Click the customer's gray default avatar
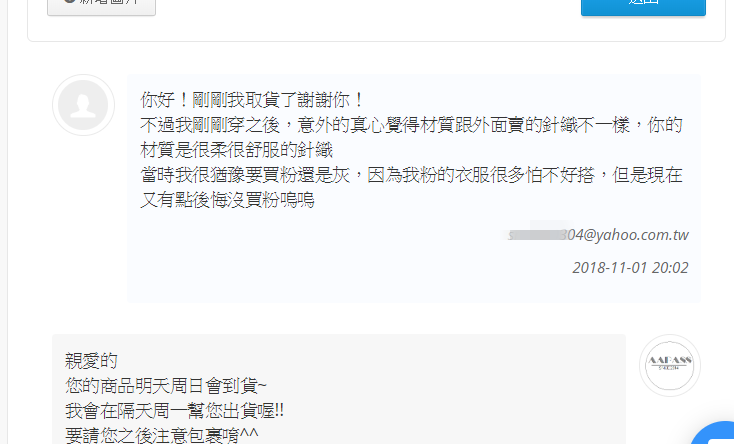The image size is (734, 444). click(x=83, y=105)
